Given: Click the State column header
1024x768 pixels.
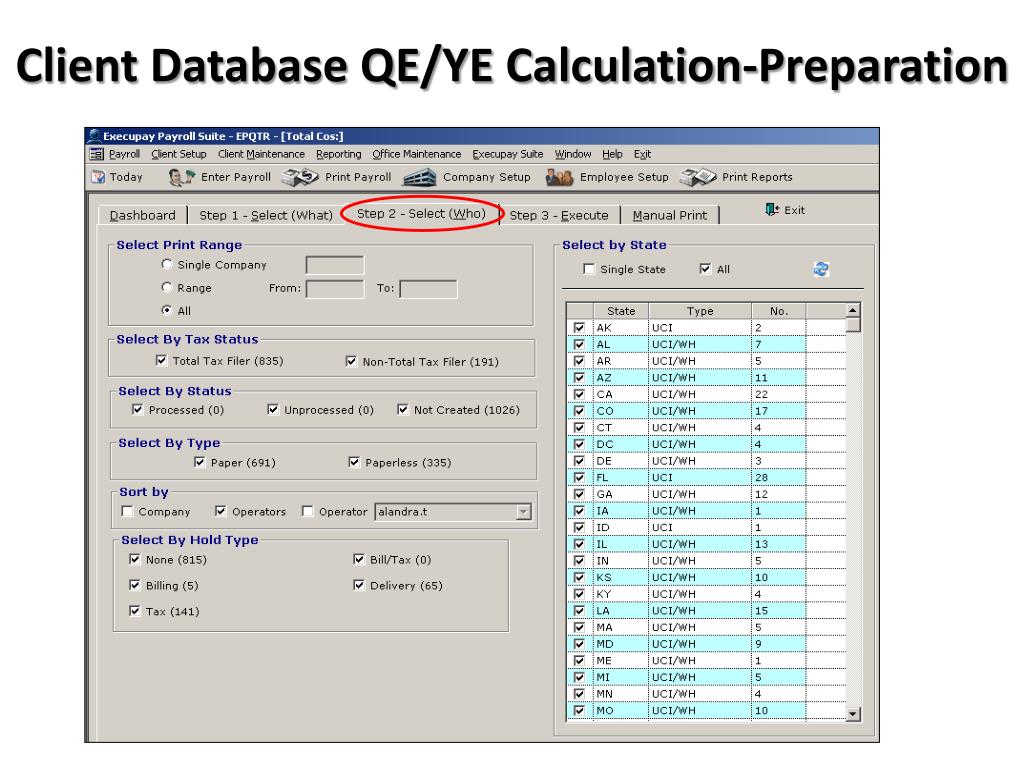Looking at the screenshot, I should (621, 311).
